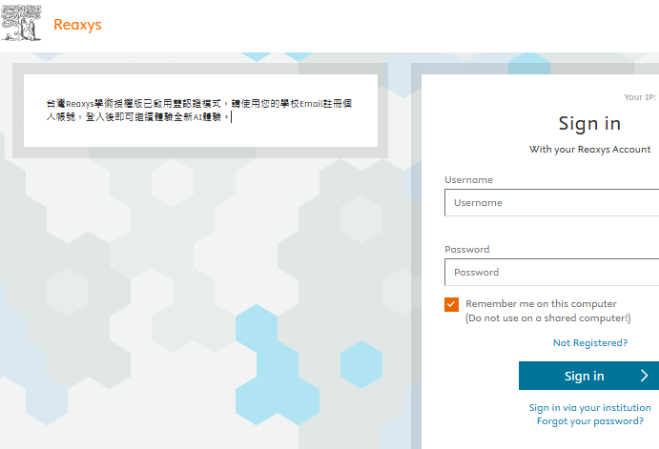This screenshot has width=659, height=449.
Task: Focus the Username input field
Action: pyautogui.click(x=551, y=203)
